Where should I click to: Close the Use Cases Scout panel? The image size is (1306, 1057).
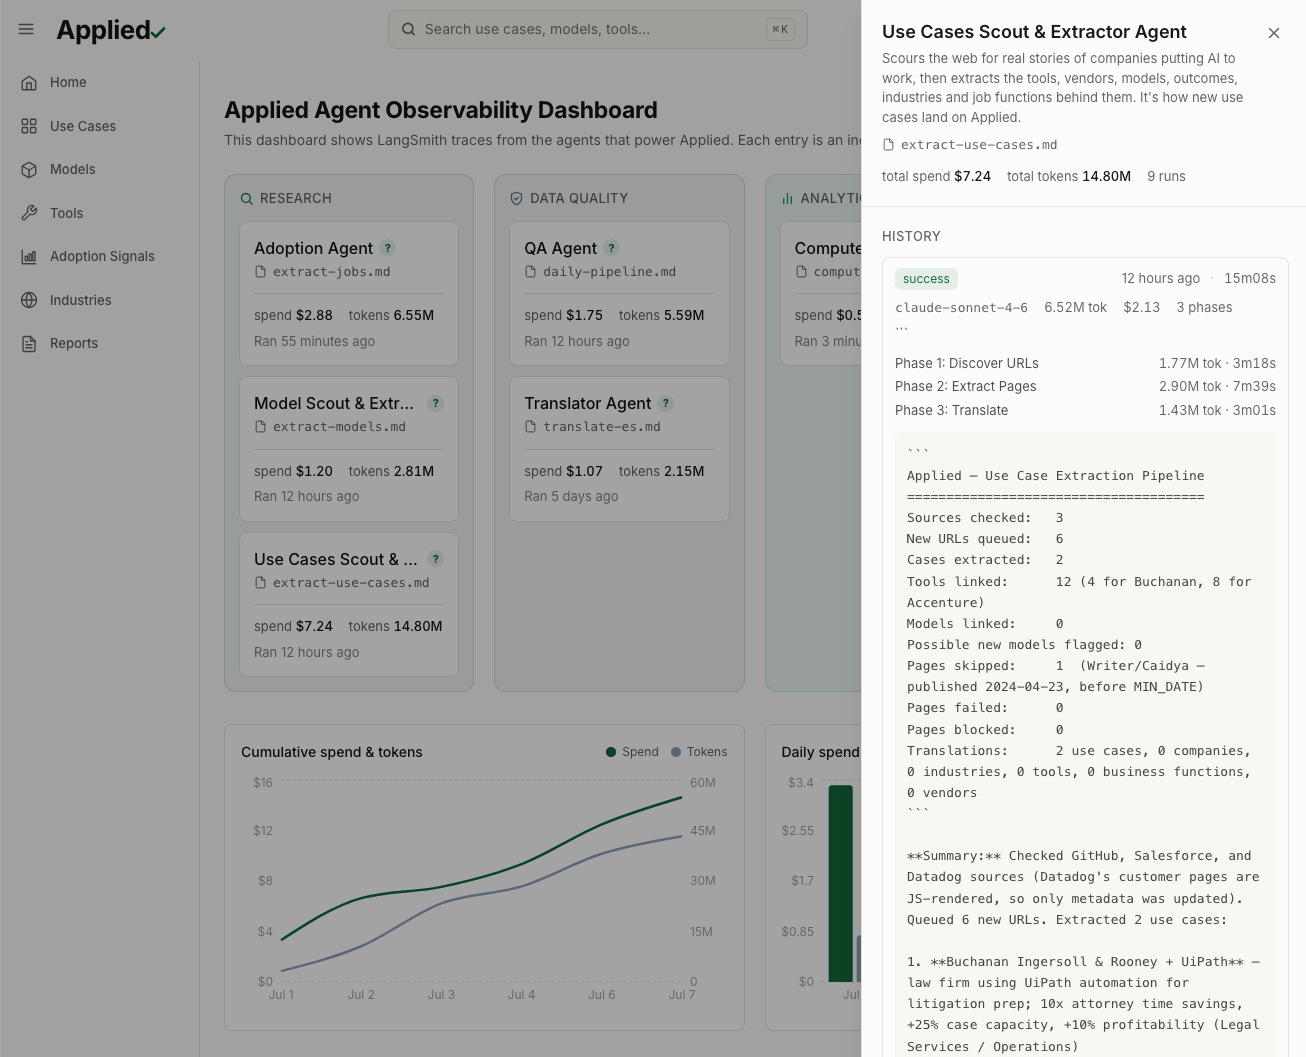[x=1274, y=33]
